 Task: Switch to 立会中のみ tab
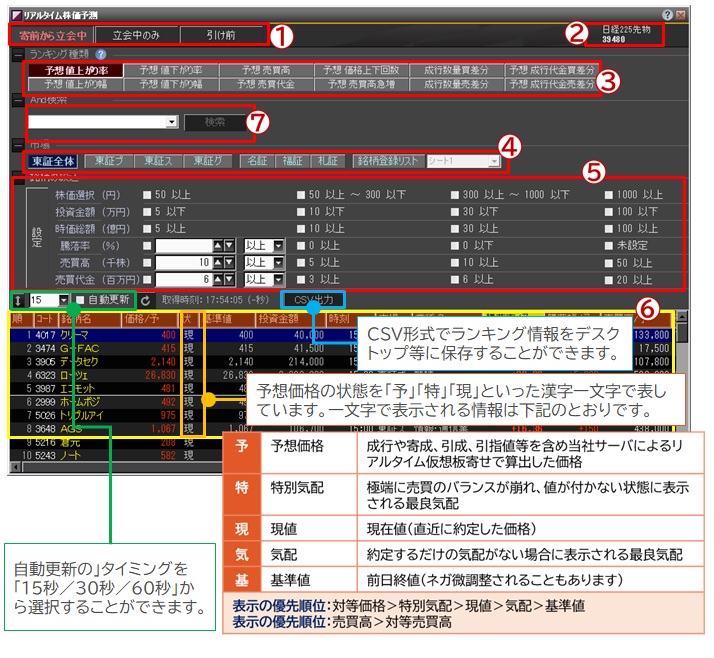click(138, 35)
